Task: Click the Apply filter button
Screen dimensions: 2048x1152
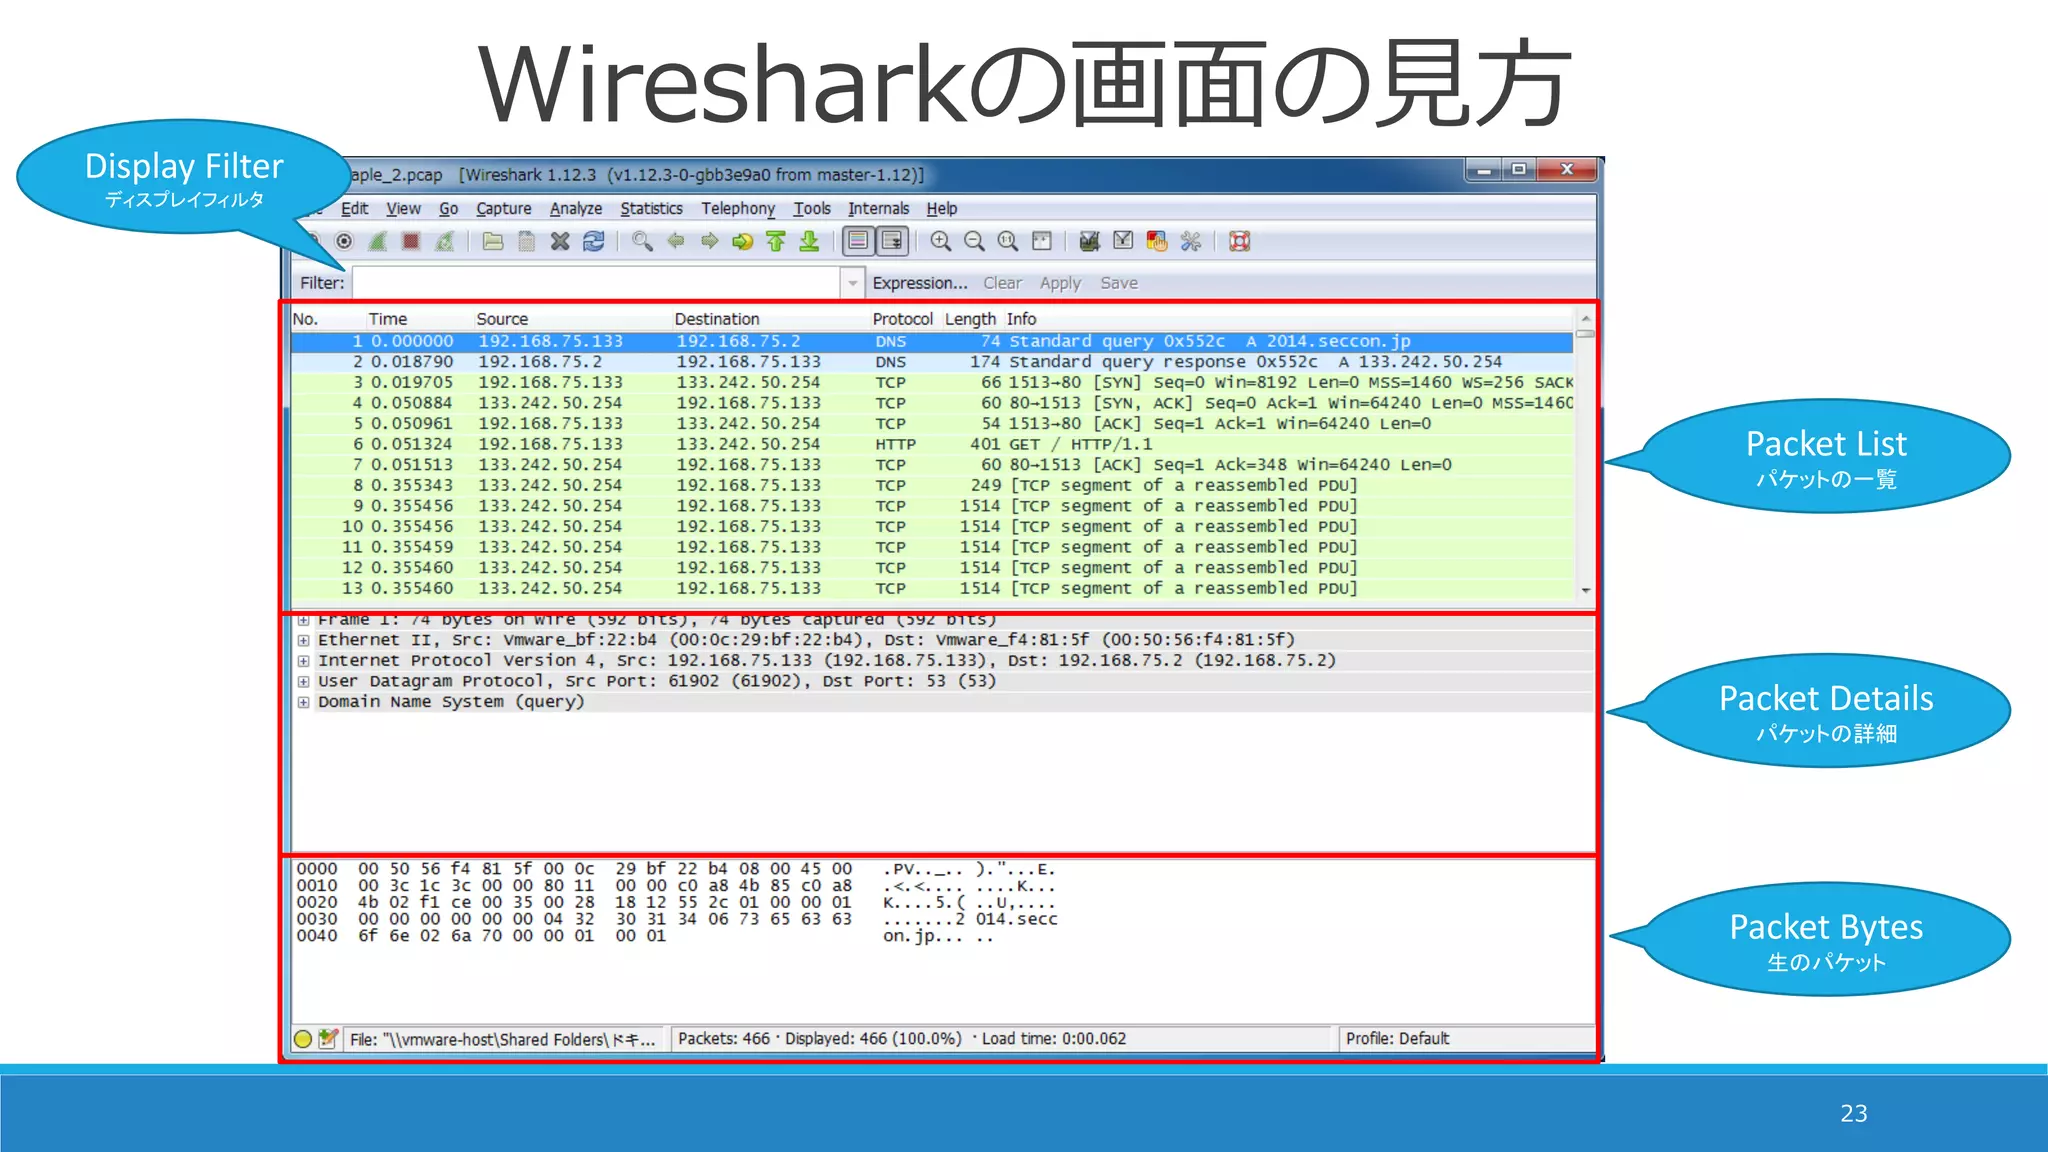Action: click(x=1060, y=283)
